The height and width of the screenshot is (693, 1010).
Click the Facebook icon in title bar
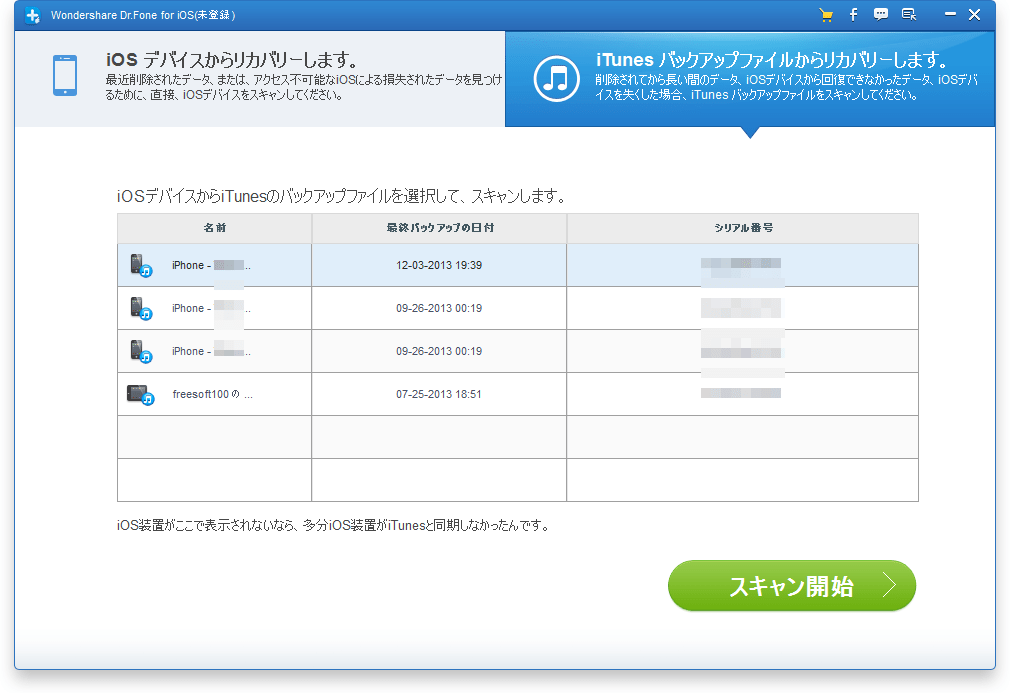[x=853, y=14]
